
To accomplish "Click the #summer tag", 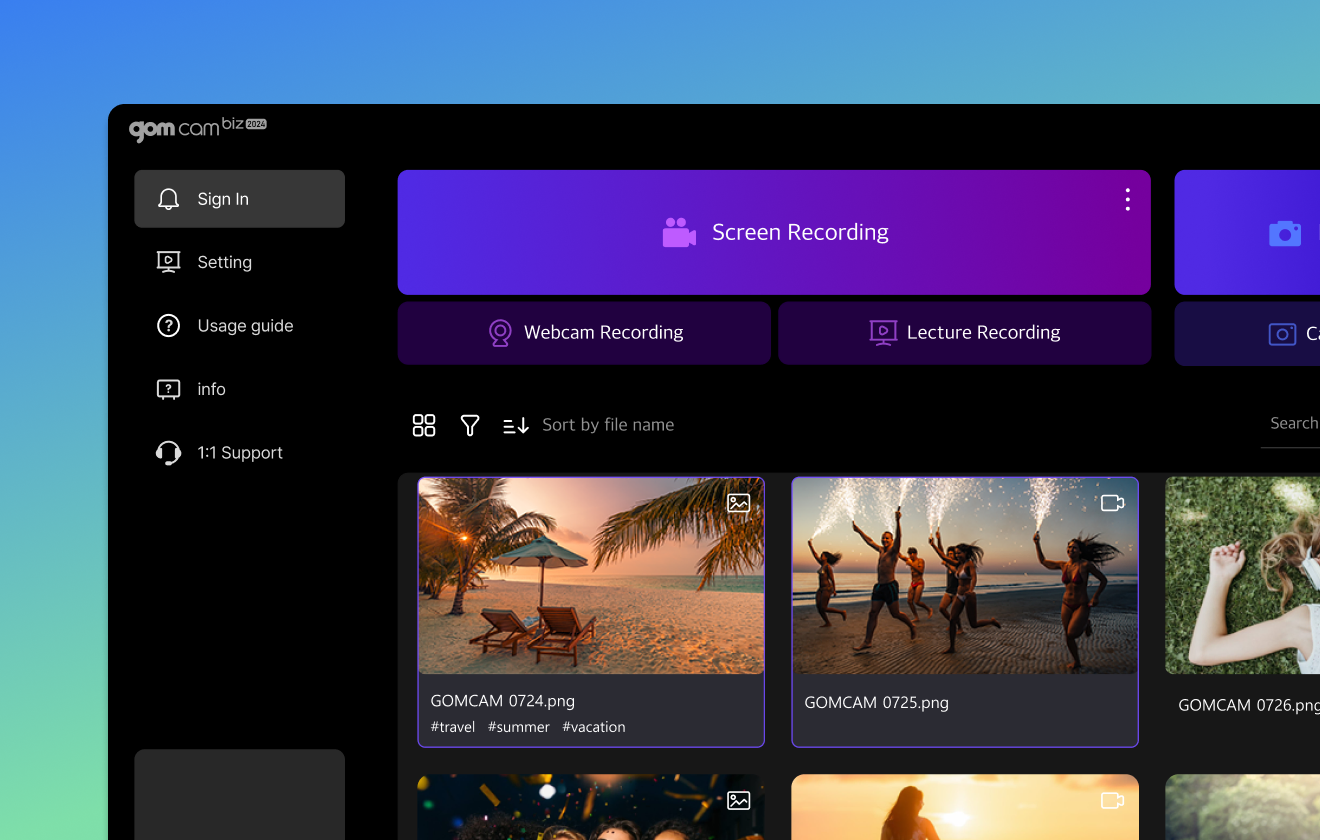I will [518, 727].
